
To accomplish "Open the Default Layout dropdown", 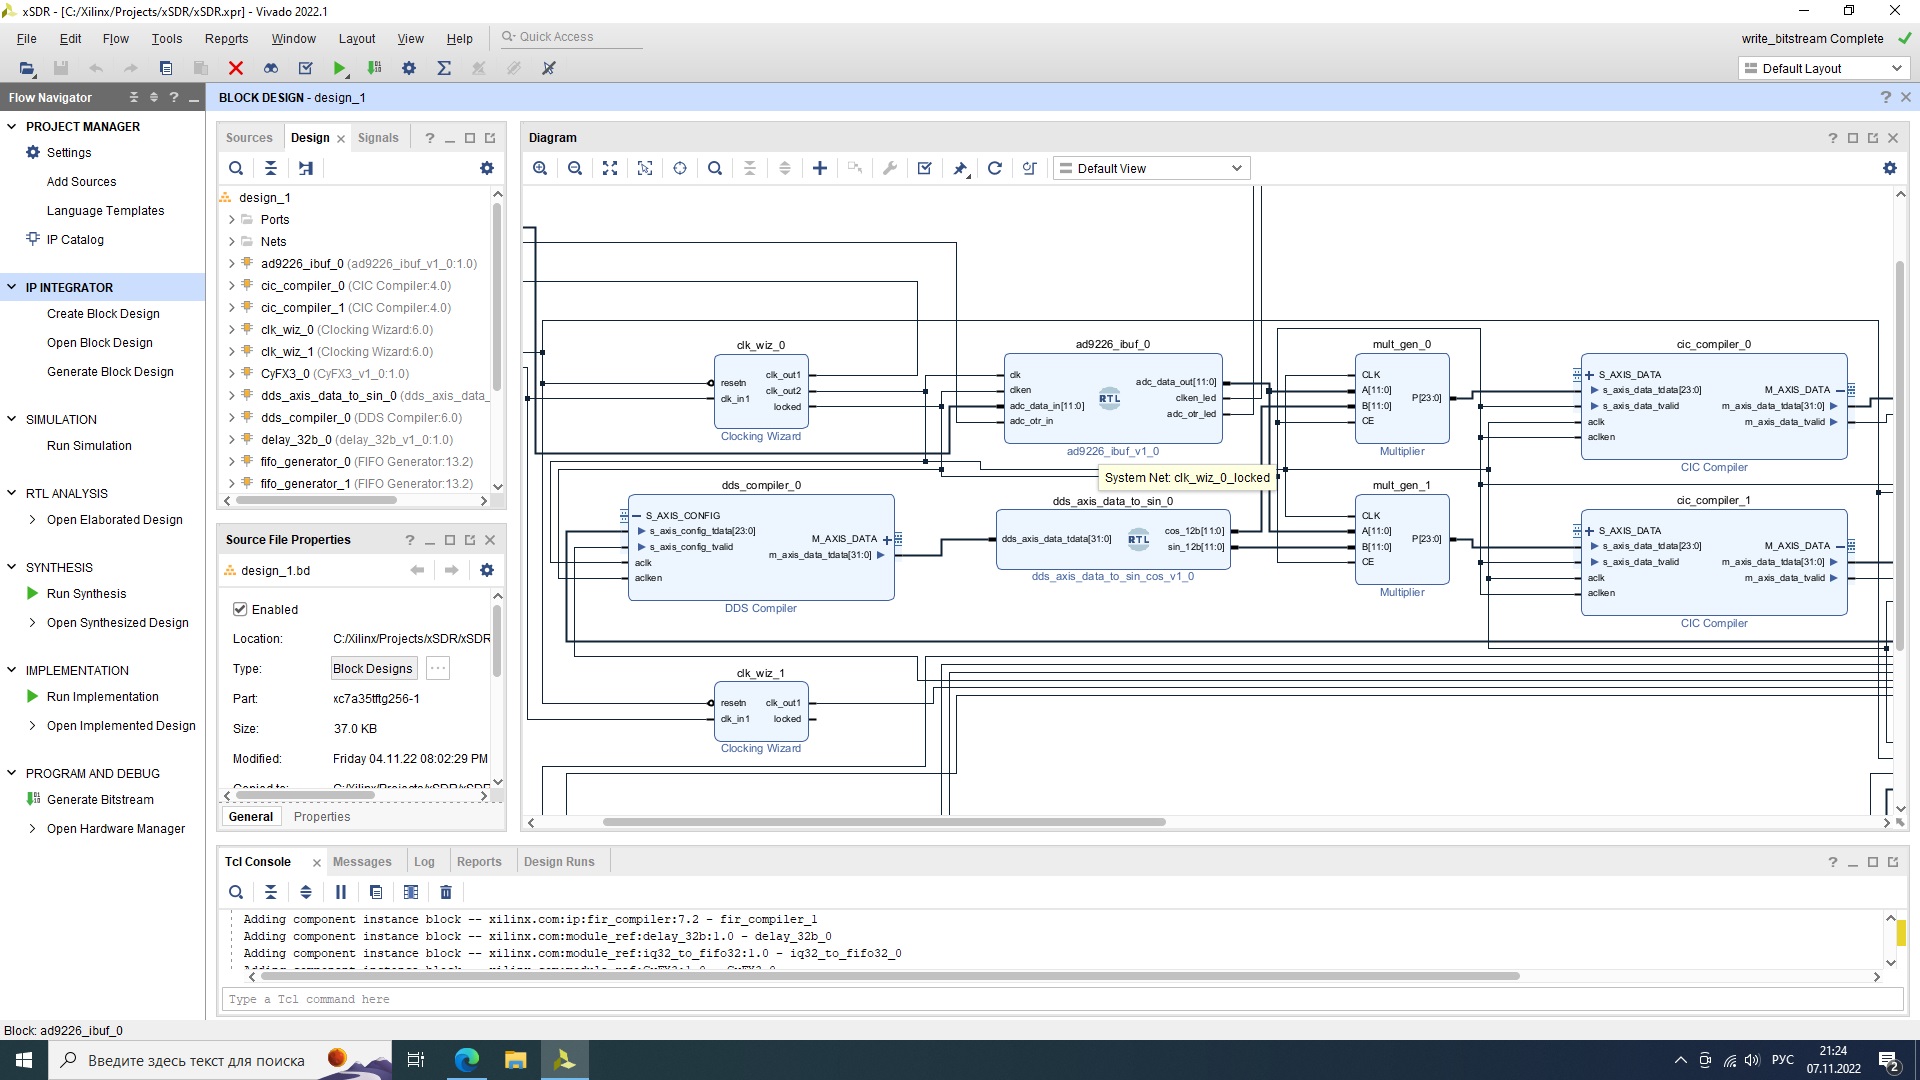I will tap(1822, 68).
